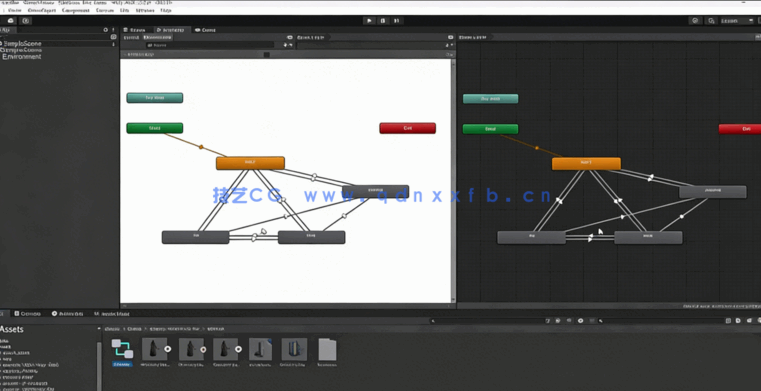The width and height of the screenshot is (761, 391).
Task: Expand the third character model asset
Action: (238, 349)
